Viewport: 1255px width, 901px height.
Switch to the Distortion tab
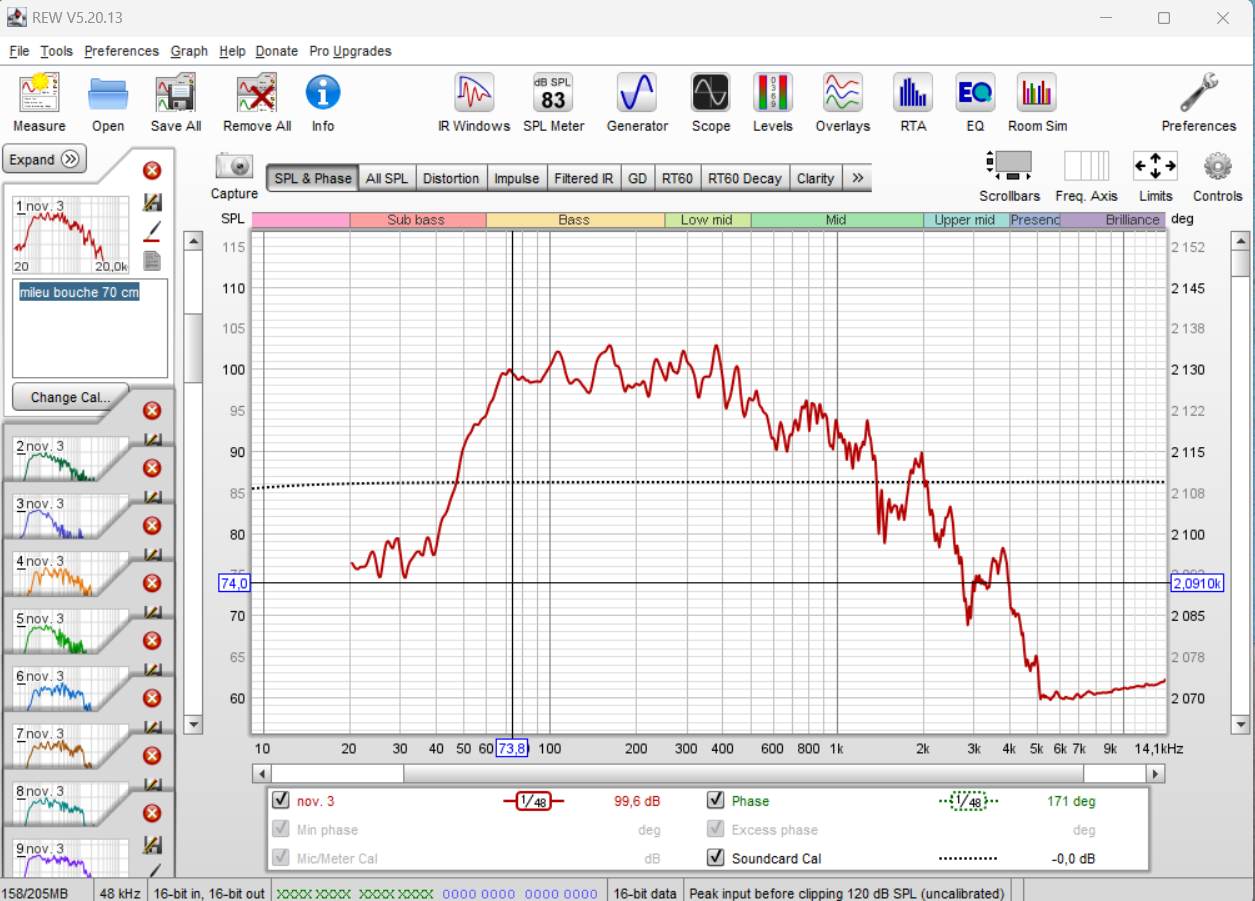(451, 178)
